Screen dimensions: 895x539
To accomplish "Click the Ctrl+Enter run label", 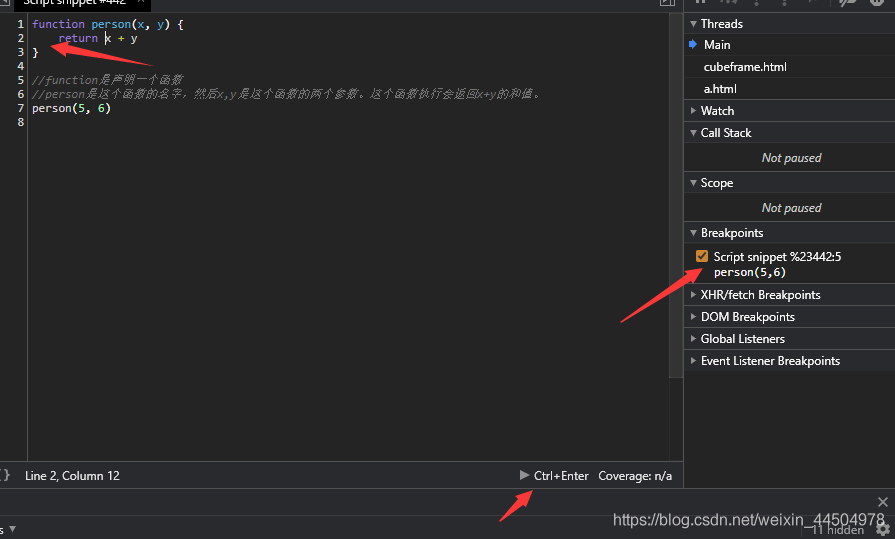I will click(x=561, y=476).
